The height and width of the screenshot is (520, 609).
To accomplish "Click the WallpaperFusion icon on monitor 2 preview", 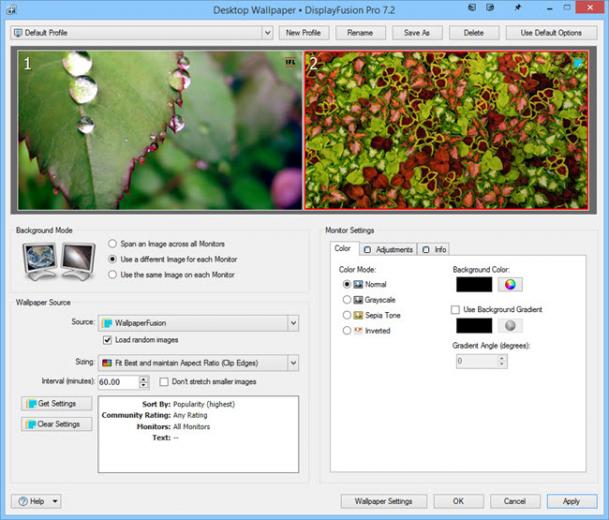I will (x=578, y=63).
